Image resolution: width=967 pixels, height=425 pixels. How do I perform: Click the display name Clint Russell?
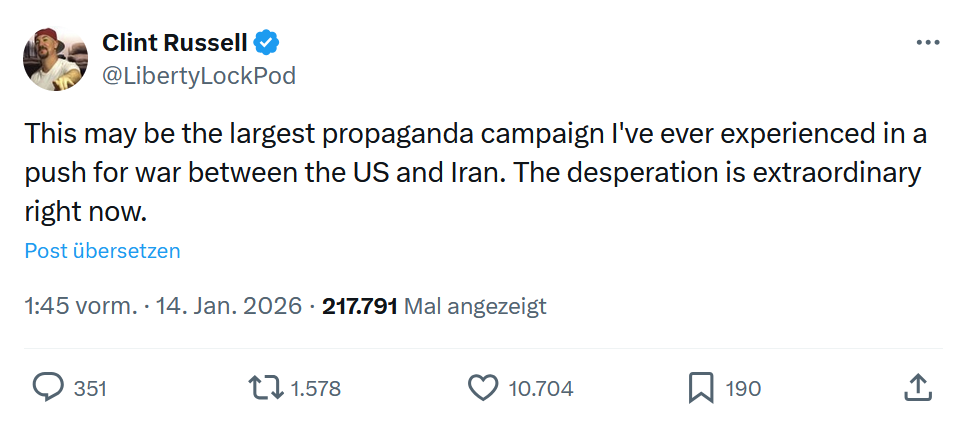pos(174,42)
